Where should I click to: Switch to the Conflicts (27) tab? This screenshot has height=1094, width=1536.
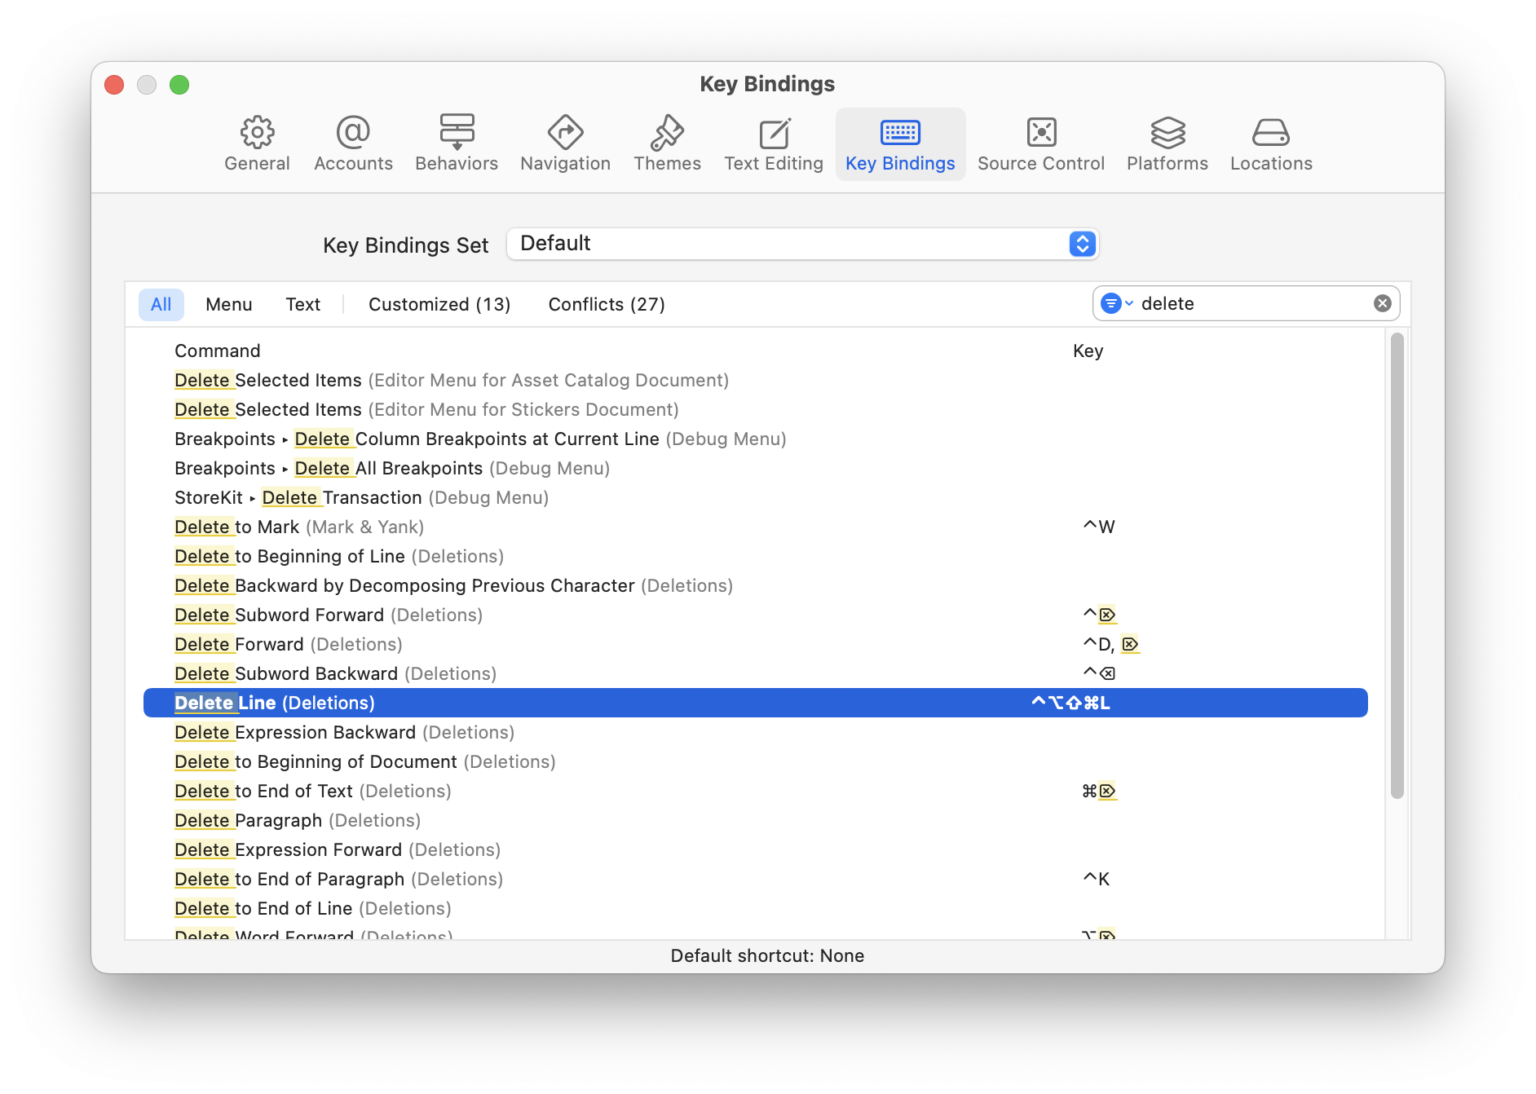click(x=605, y=304)
